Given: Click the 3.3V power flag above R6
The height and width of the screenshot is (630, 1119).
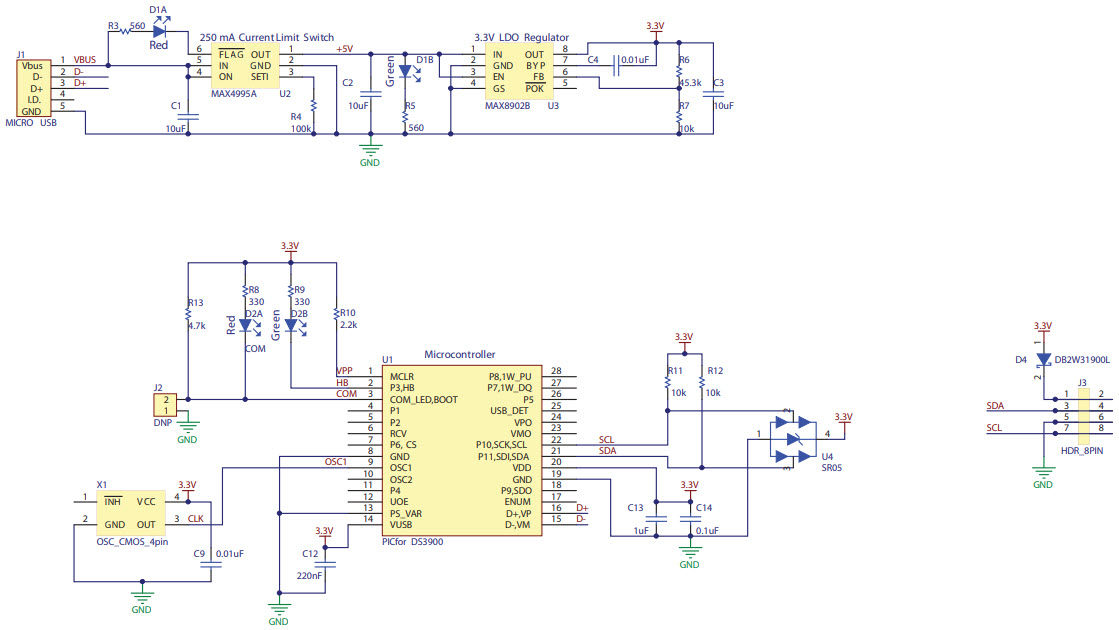Looking at the screenshot, I should [655, 28].
